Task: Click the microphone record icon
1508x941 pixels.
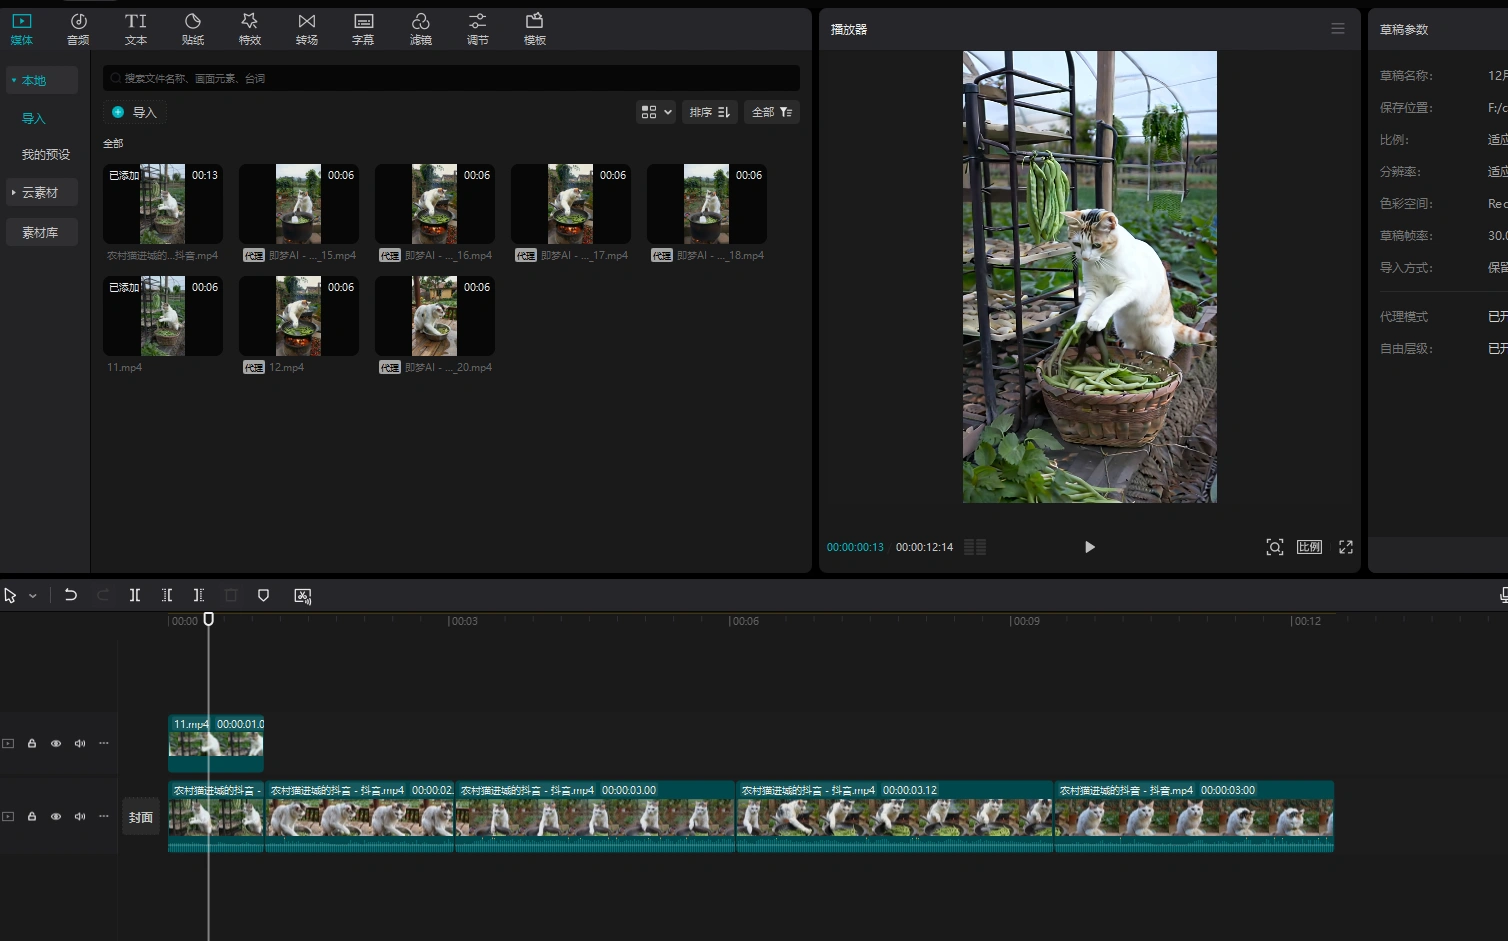Action: (1503, 595)
